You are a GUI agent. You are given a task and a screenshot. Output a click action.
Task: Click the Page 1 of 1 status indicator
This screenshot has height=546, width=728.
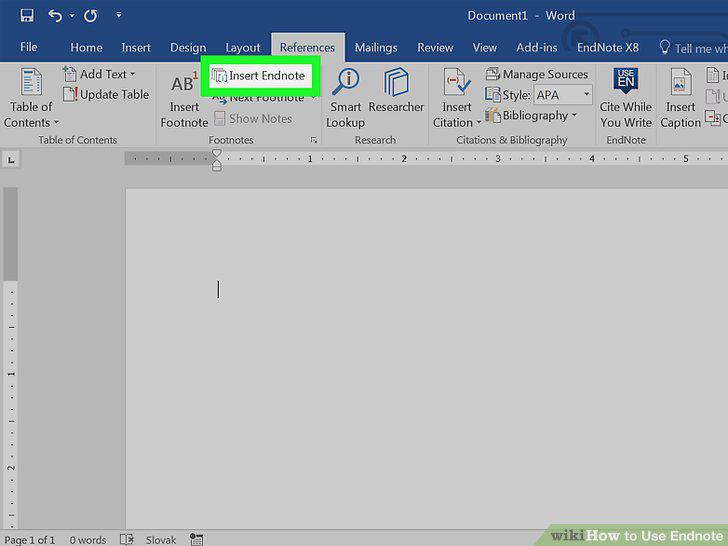[x=30, y=540]
